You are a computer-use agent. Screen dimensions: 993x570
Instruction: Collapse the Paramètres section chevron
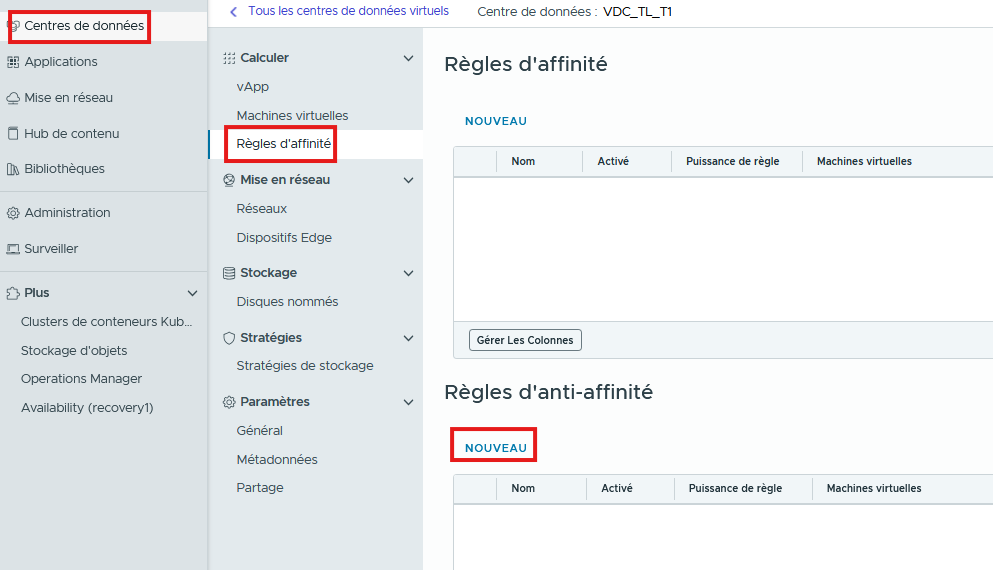coord(408,402)
